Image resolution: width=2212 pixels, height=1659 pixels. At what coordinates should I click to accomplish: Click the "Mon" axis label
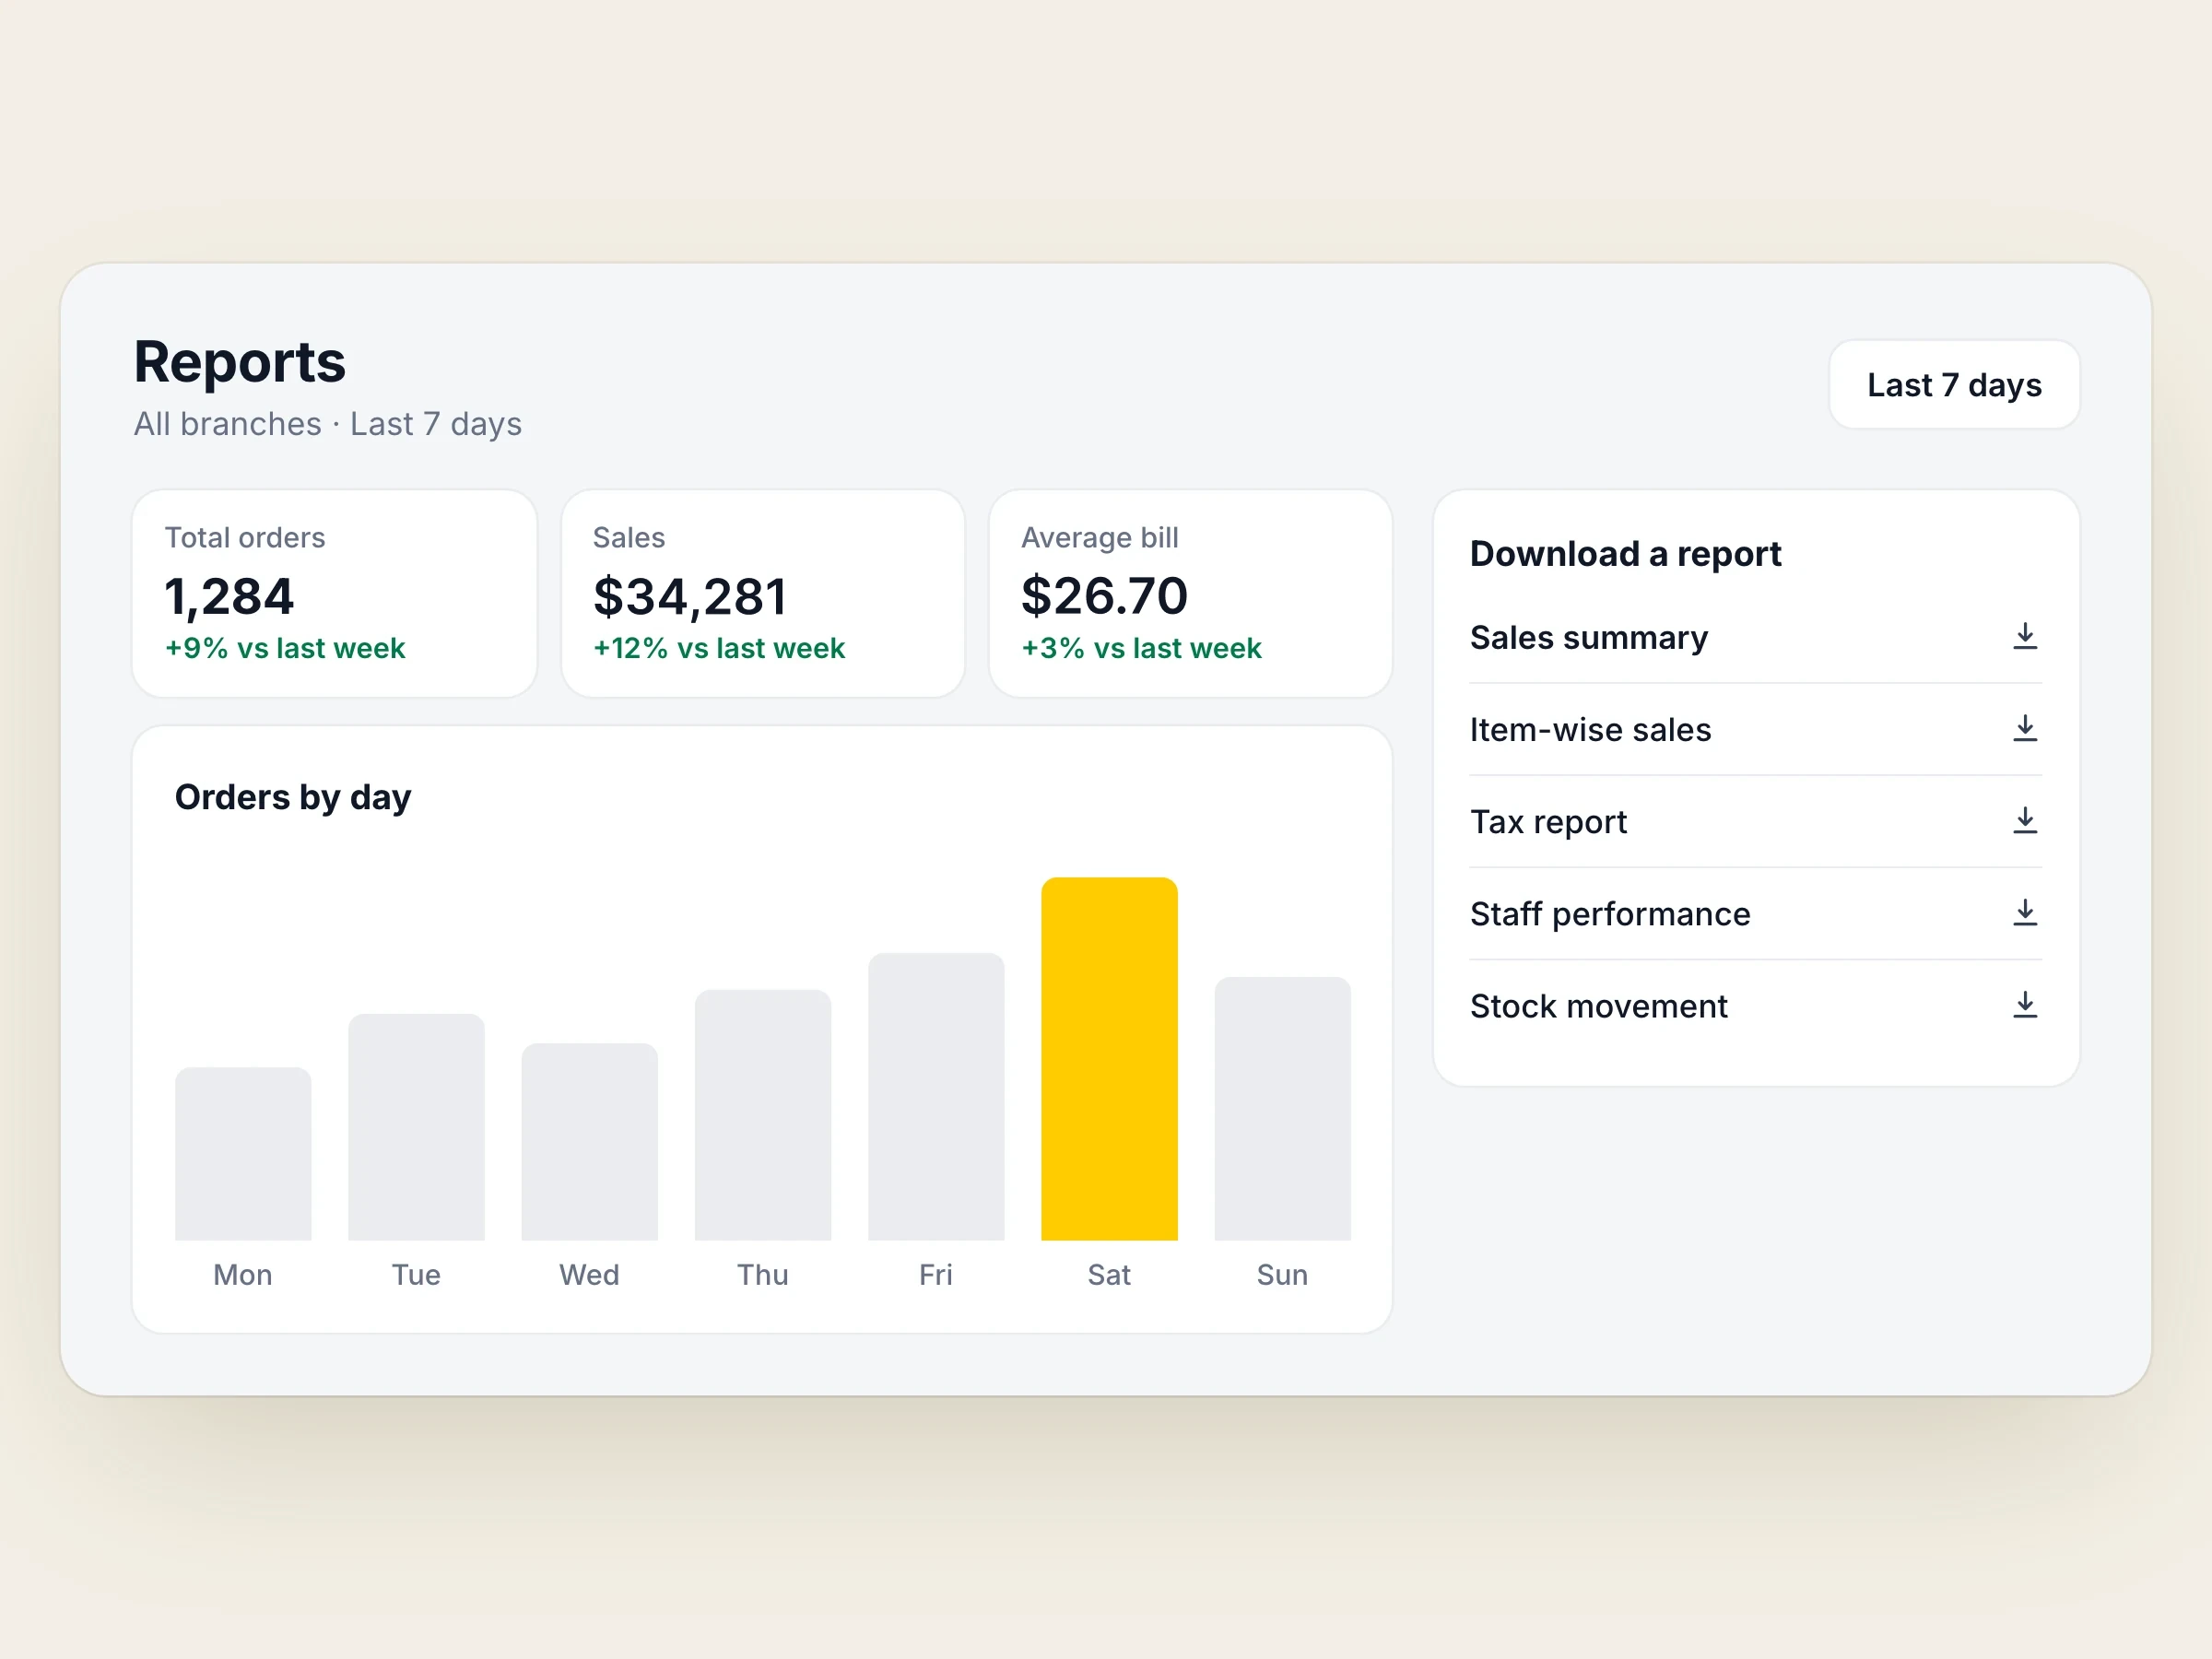coord(243,1275)
